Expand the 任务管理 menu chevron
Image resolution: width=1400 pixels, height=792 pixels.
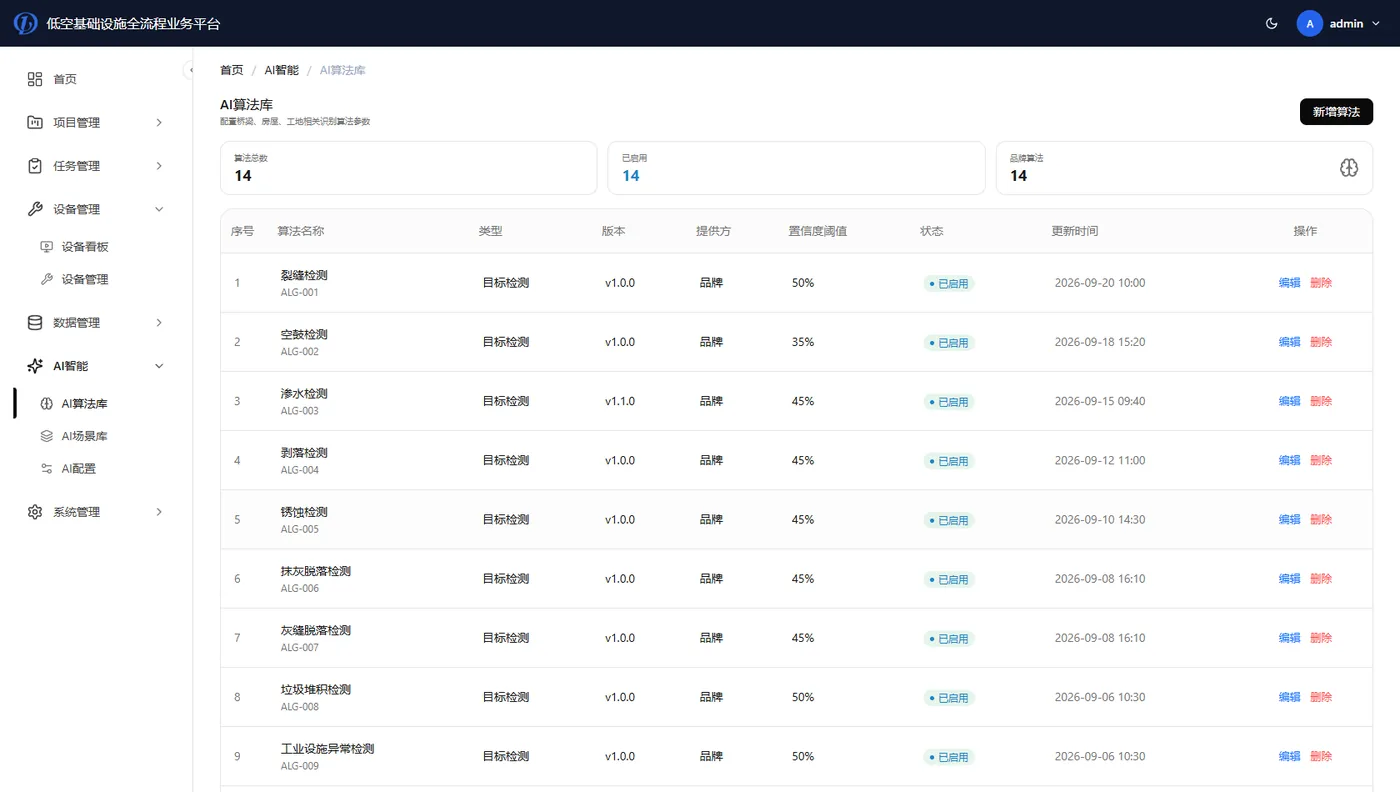[x=159, y=166]
